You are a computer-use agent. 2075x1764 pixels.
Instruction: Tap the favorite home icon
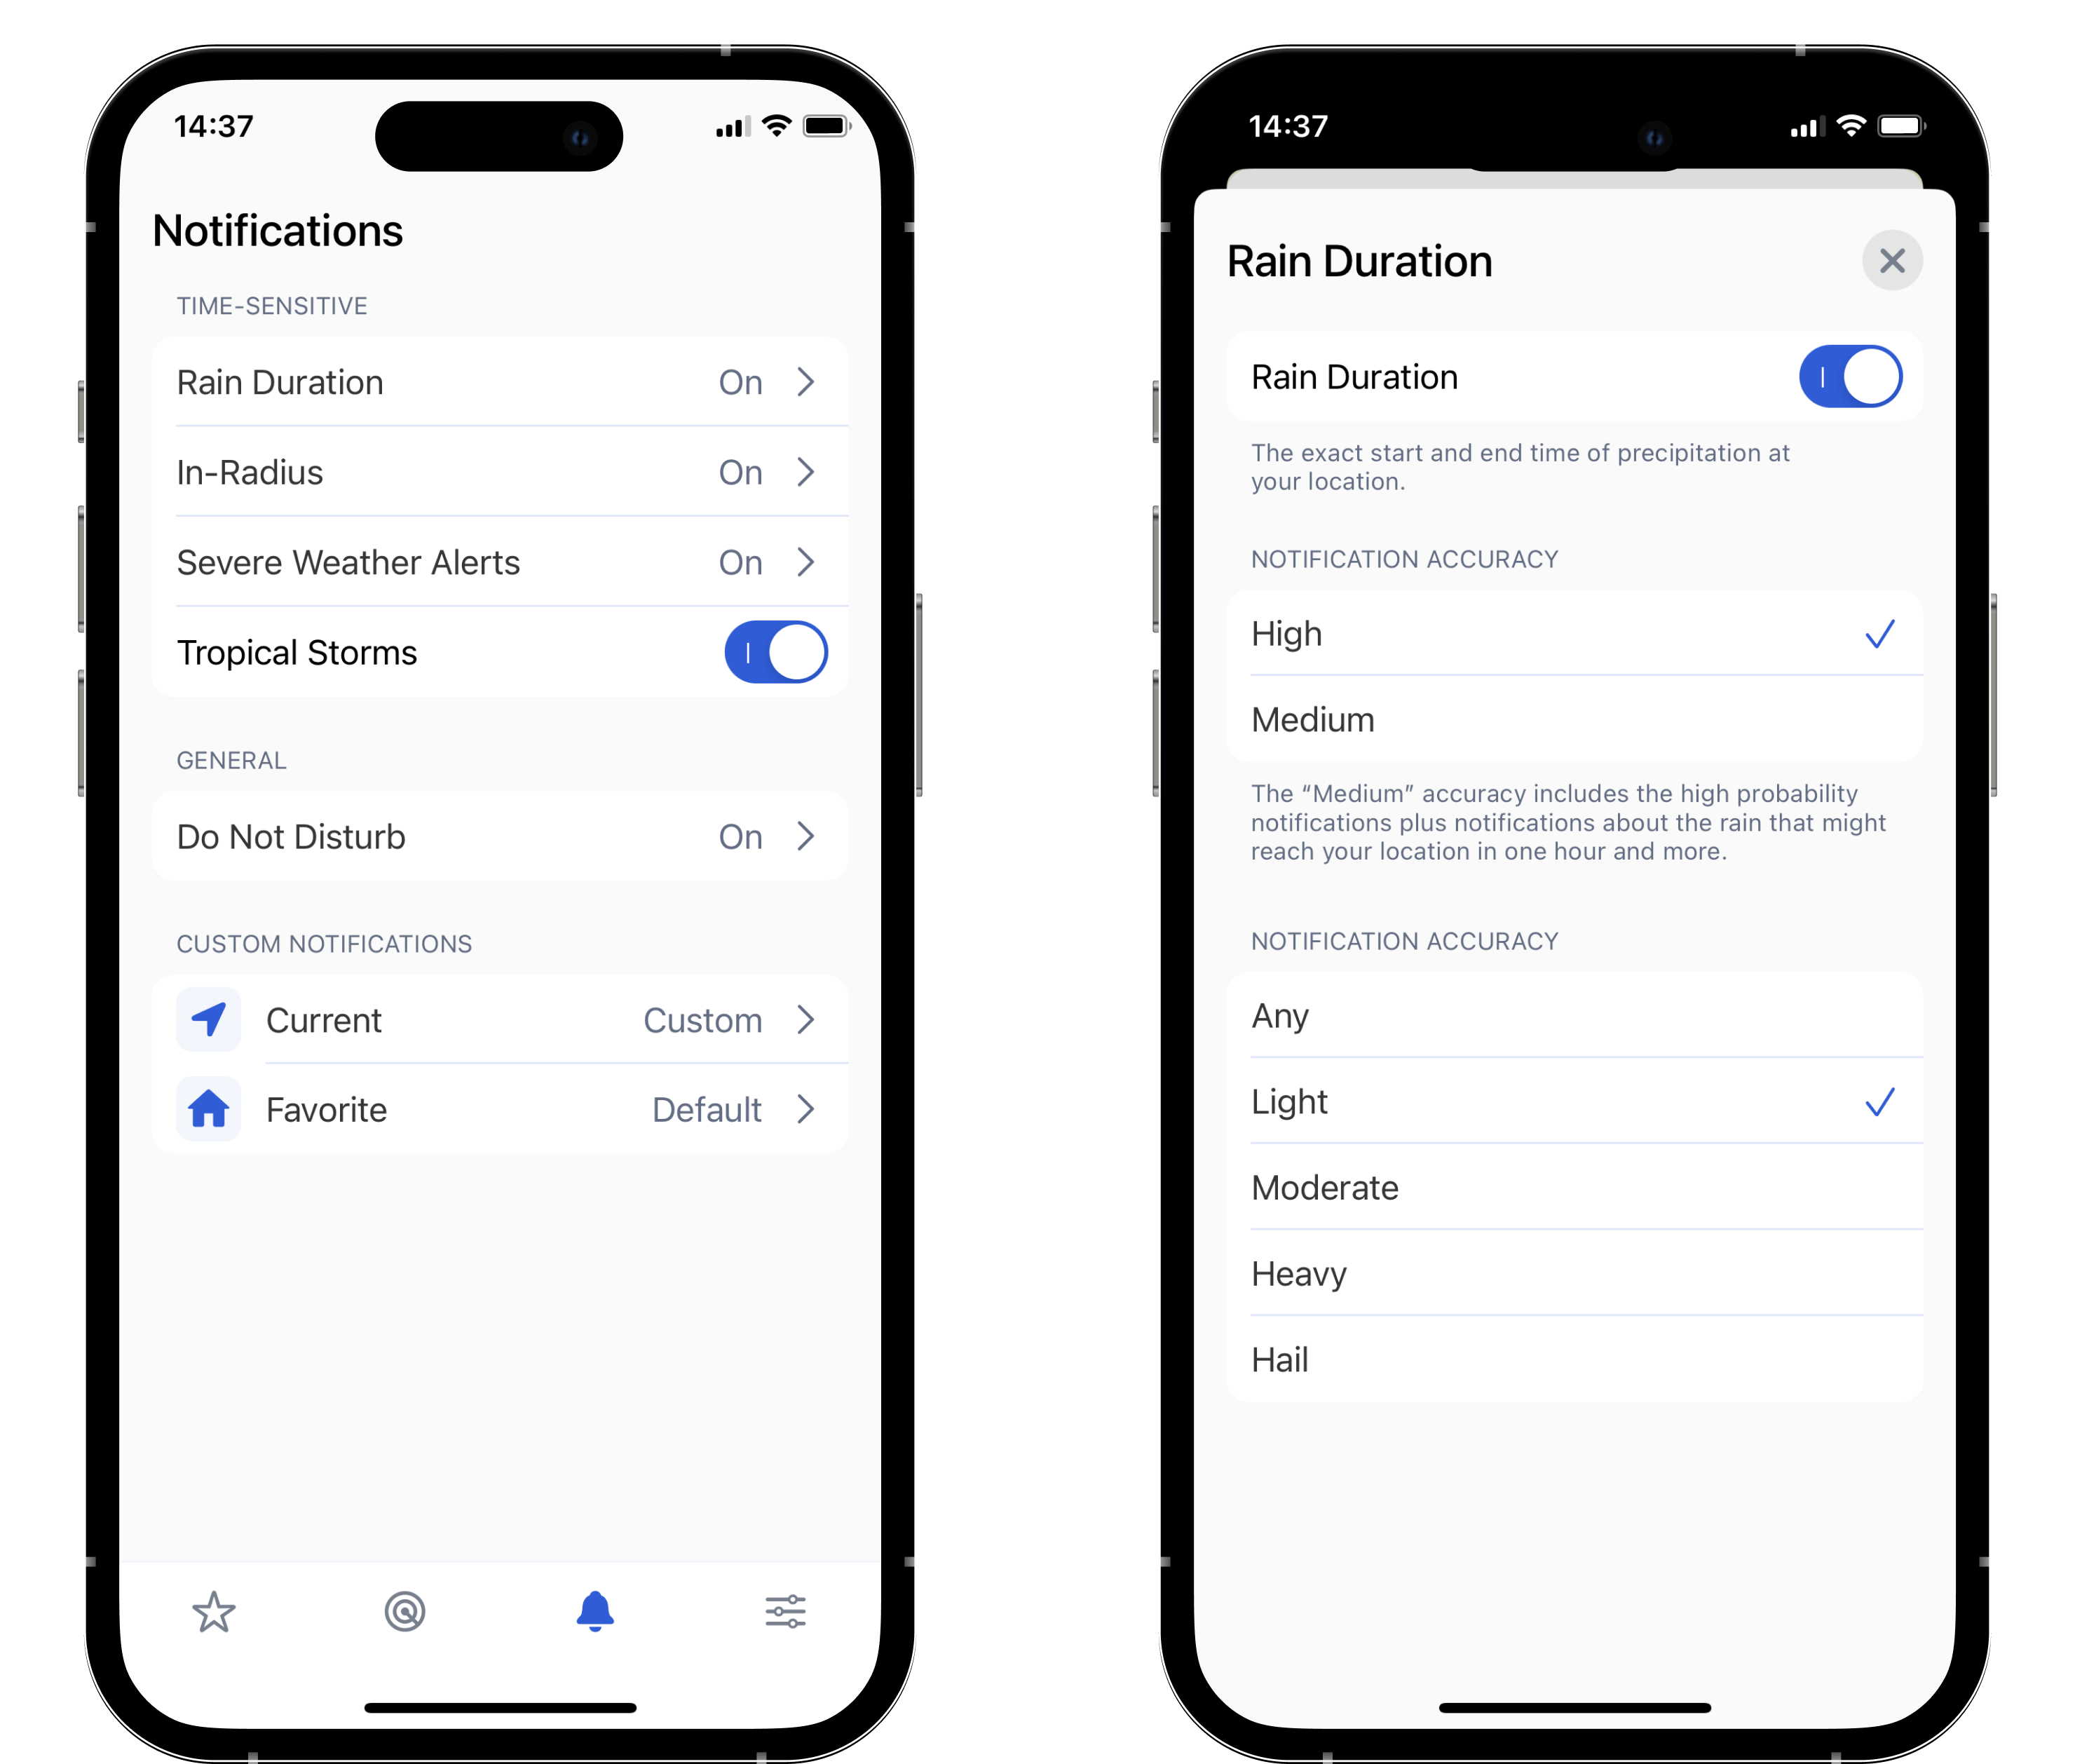(210, 1109)
